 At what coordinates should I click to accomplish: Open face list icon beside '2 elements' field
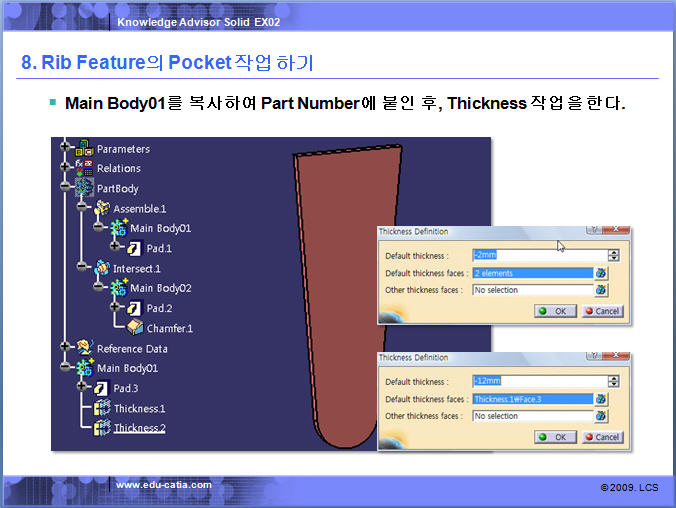[601, 273]
